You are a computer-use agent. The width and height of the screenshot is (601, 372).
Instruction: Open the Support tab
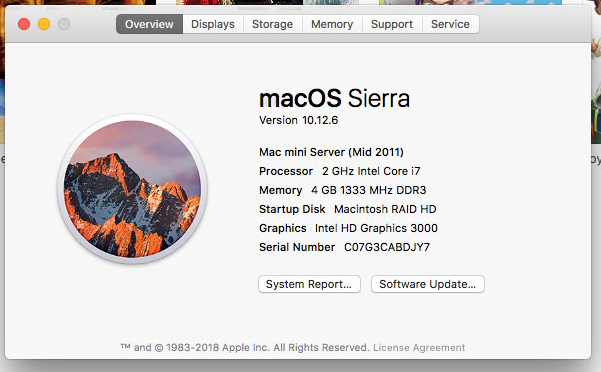point(392,24)
